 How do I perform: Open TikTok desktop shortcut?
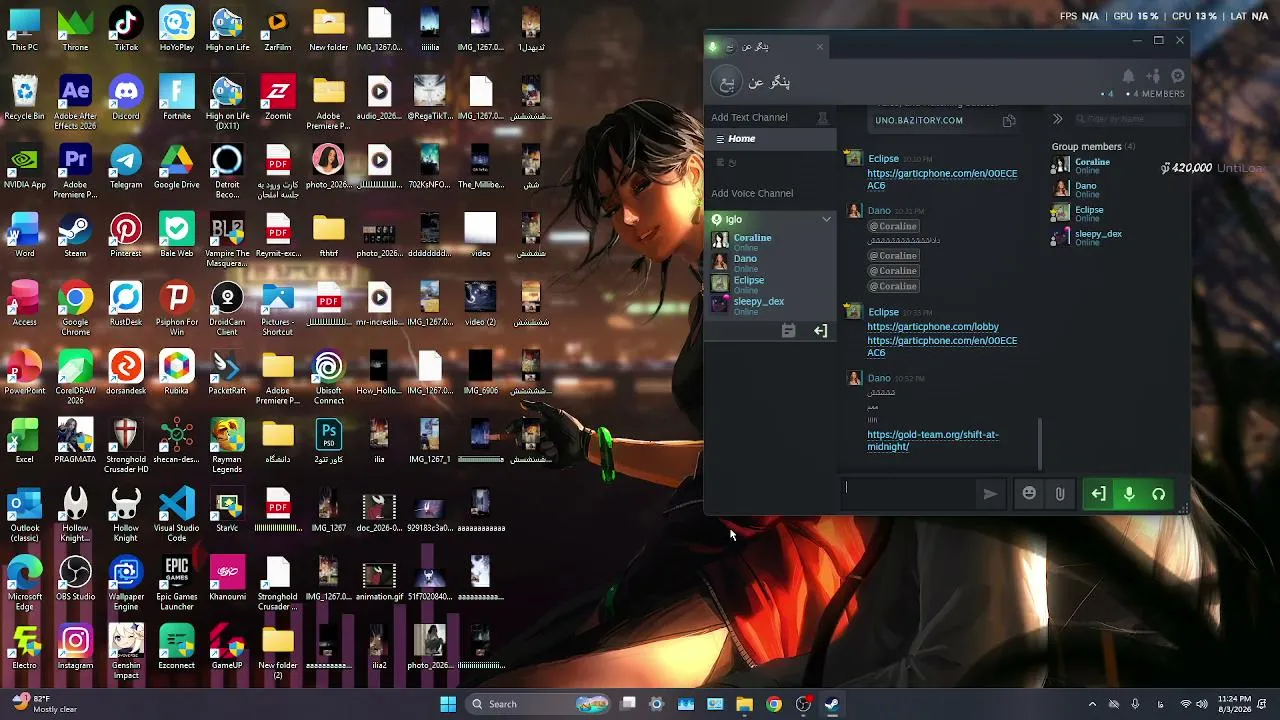126,29
